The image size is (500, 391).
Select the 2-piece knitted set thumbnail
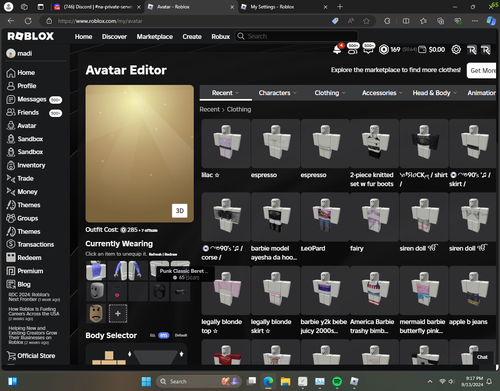pyautogui.click(x=374, y=143)
